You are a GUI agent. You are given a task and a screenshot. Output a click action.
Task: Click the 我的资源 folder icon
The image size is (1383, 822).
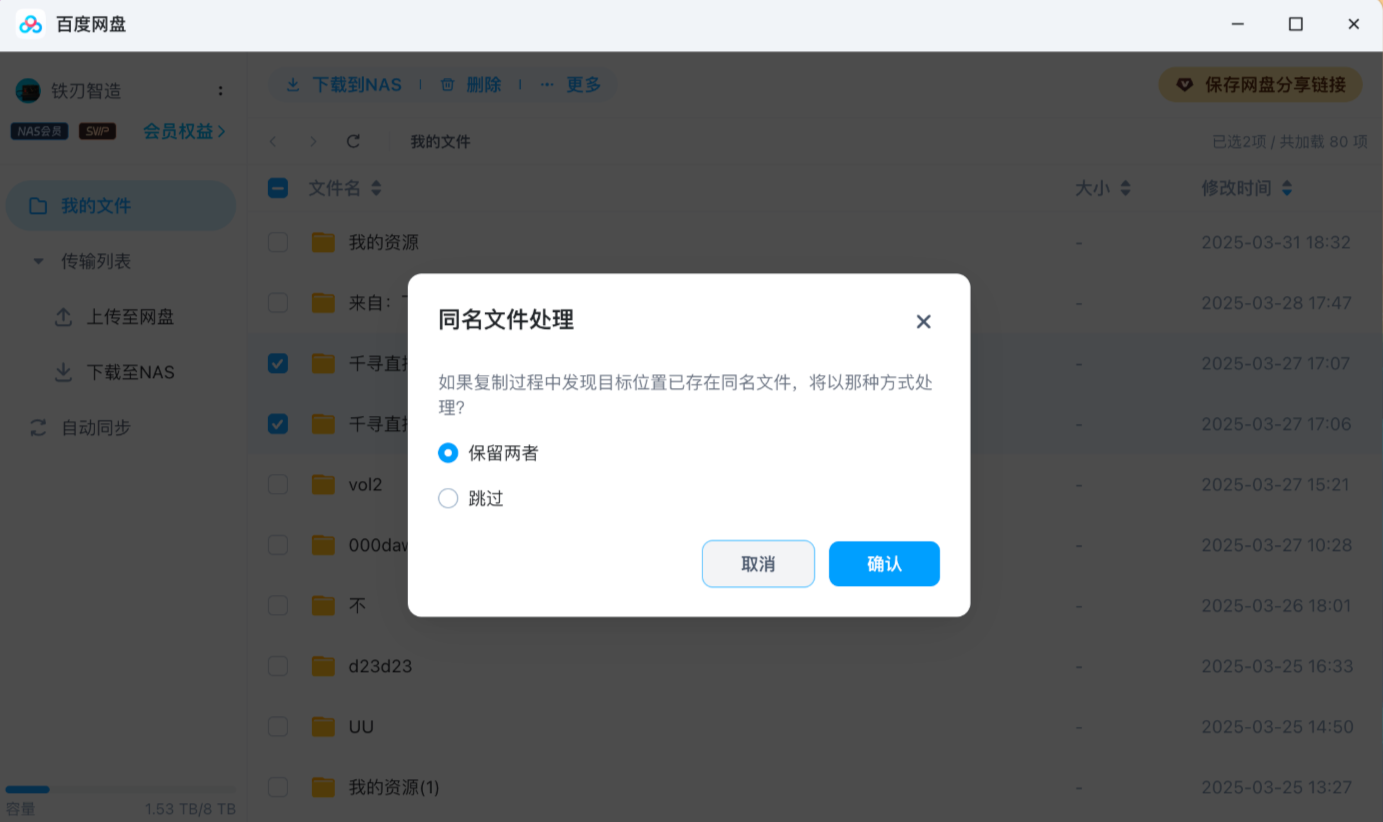(323, 242)
